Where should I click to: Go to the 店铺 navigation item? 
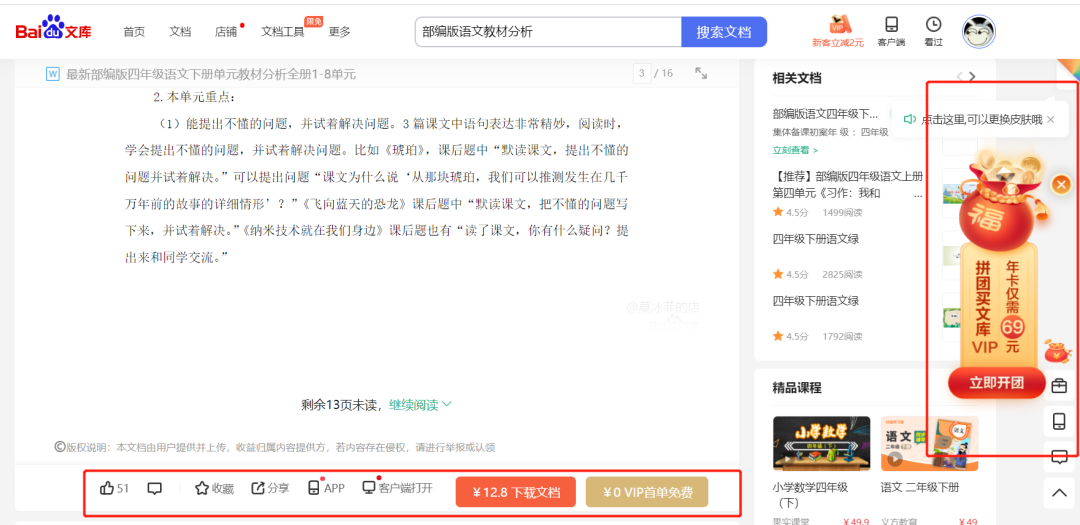(226, 32)
